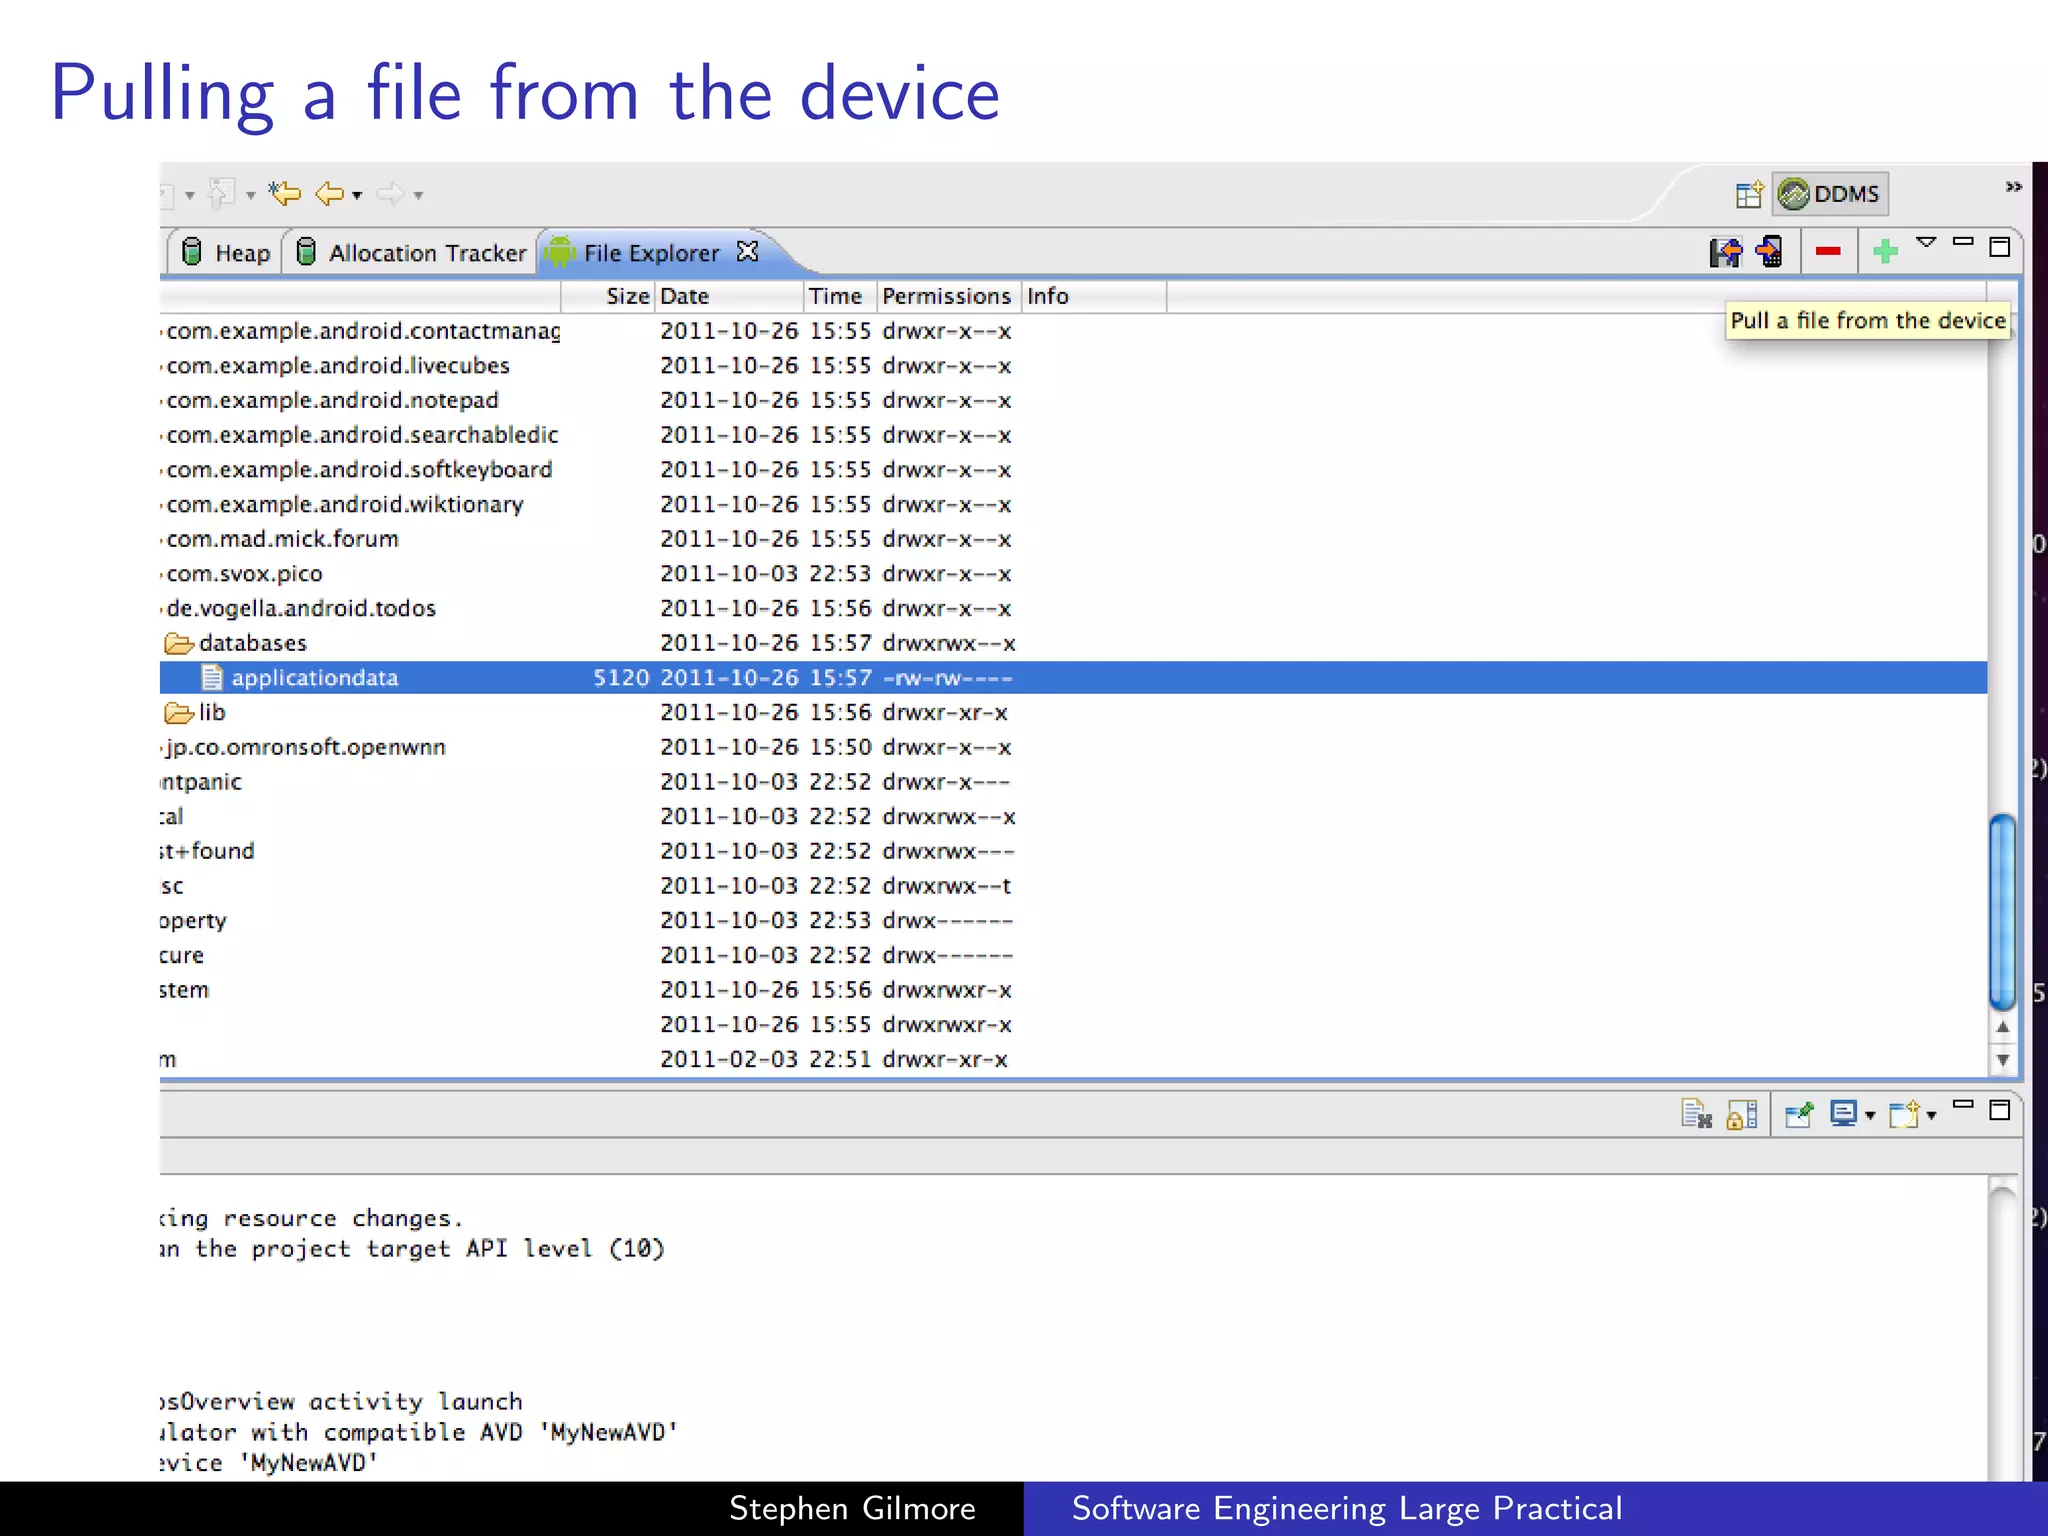Close the File Explorer tab
Screen dimensions: 2048x1536
click(747, 251)
